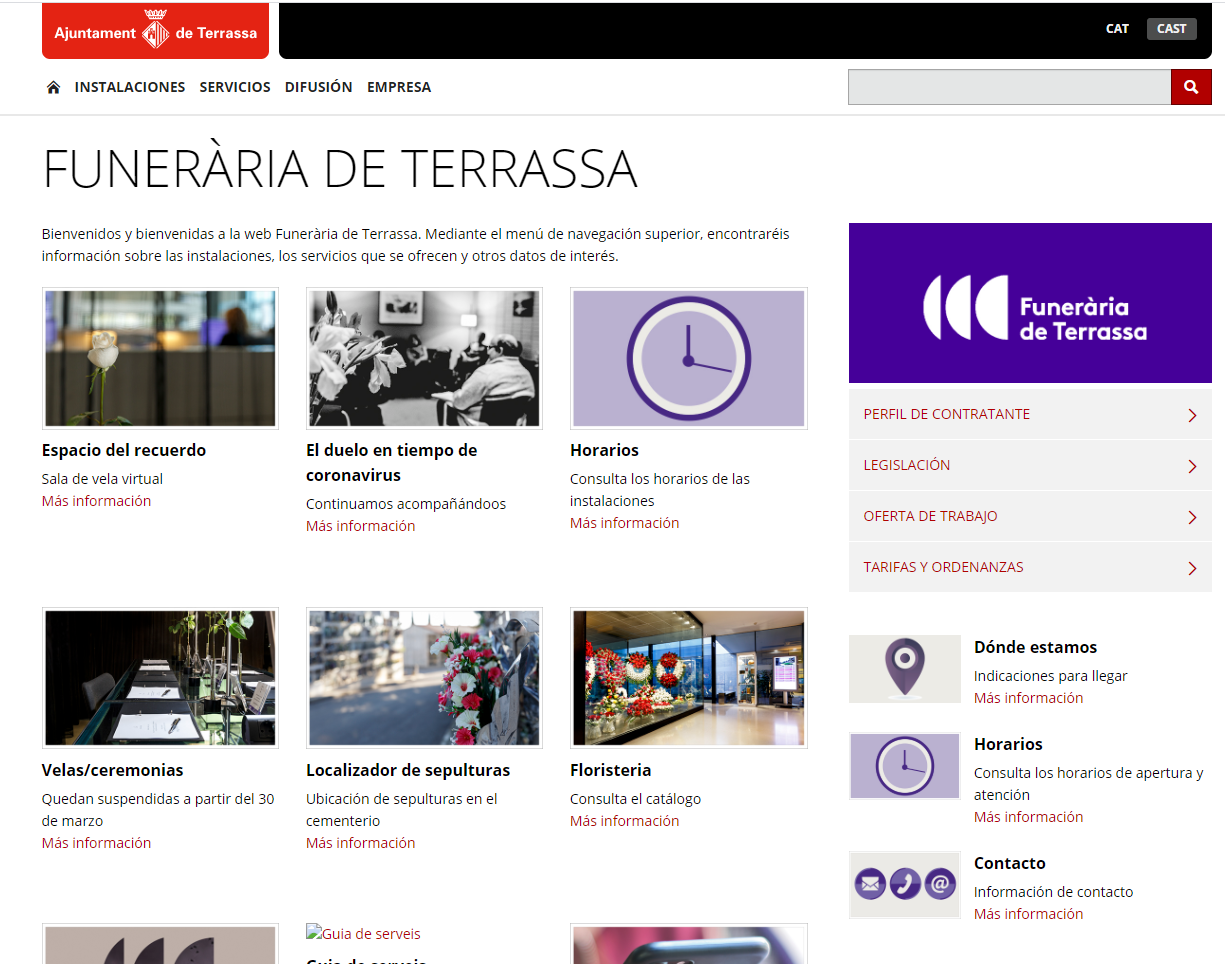
Task: Click the FUNERÀRIA DE TERRASSA page title
Action: (340, 168)
